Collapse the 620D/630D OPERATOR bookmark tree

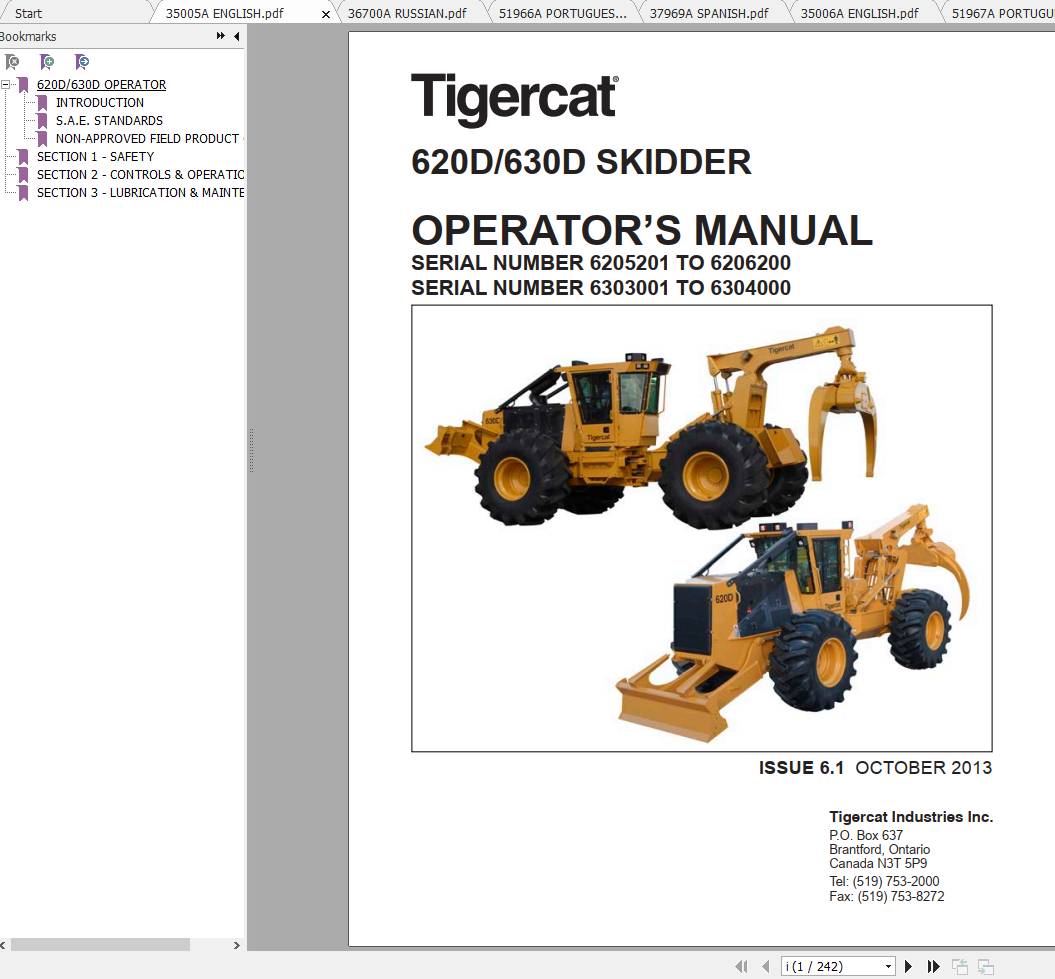pyautogui.click(x=8, y=84)
